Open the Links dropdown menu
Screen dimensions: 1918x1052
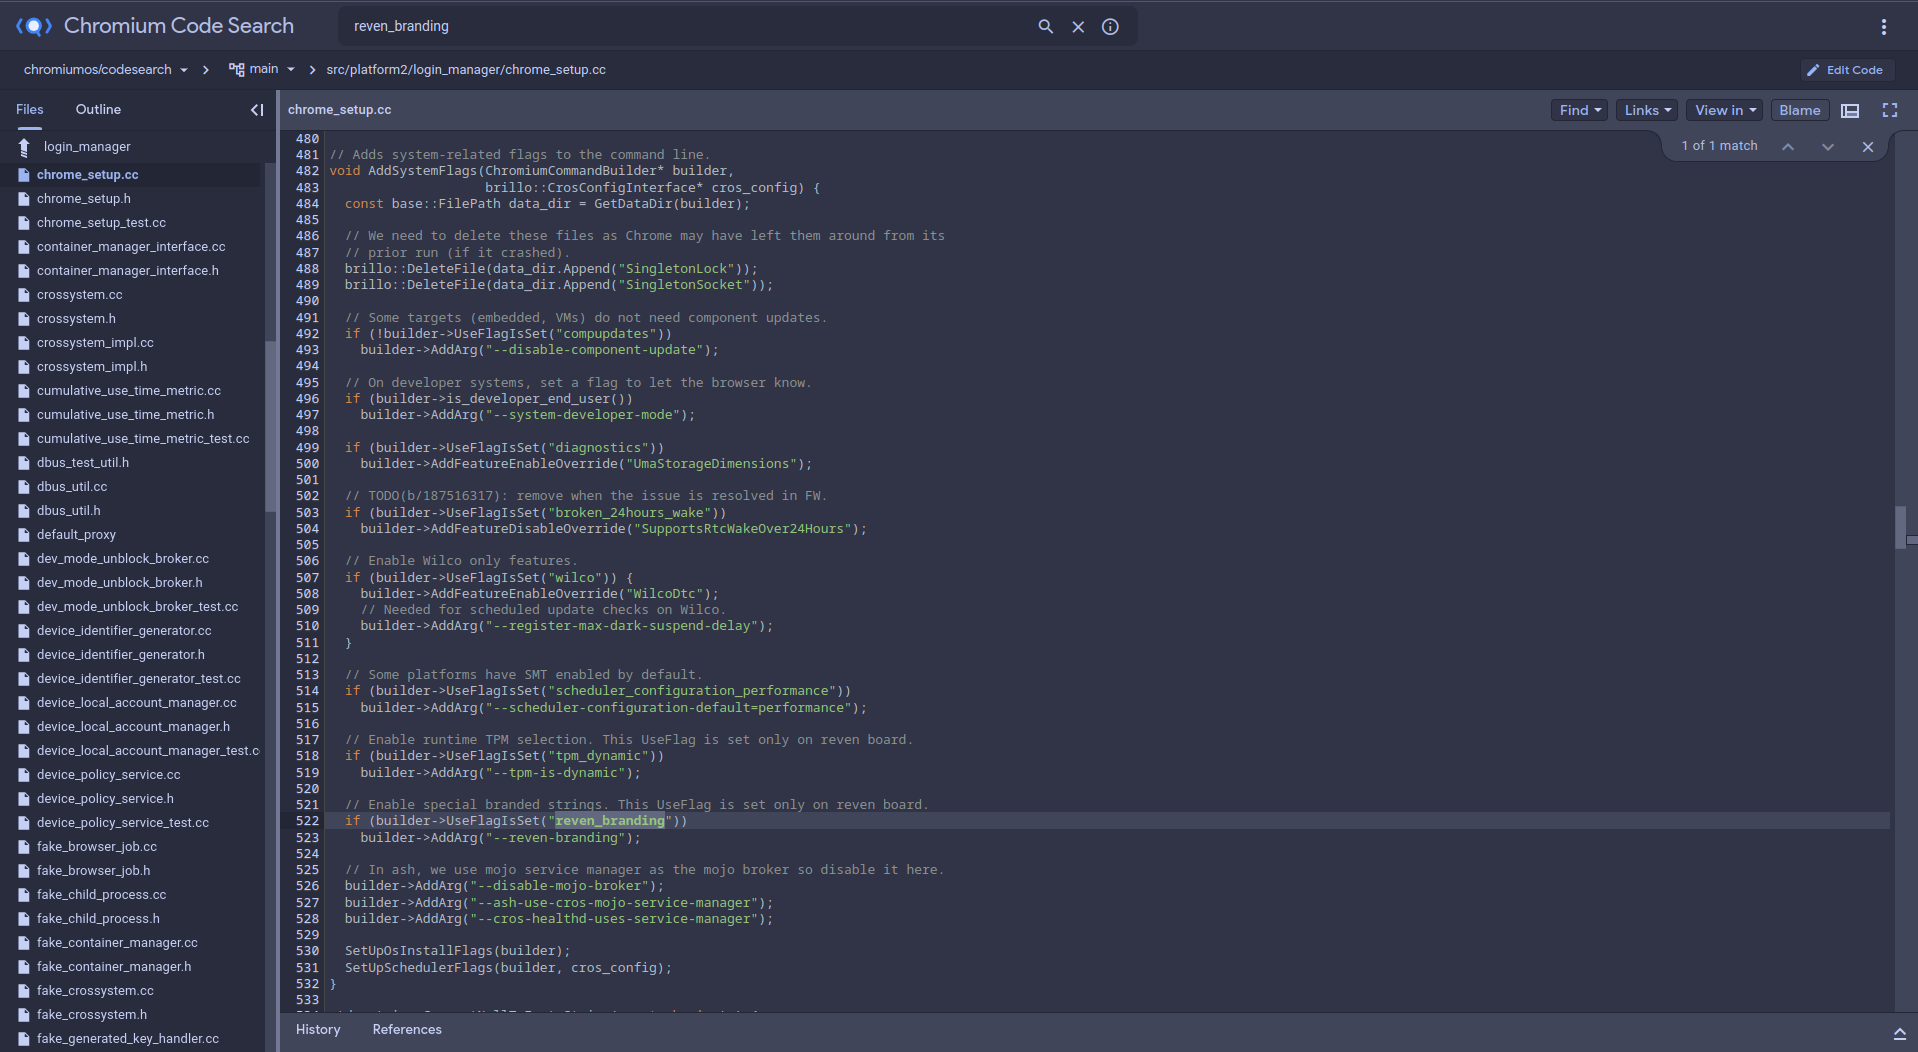pos(1647,111)
